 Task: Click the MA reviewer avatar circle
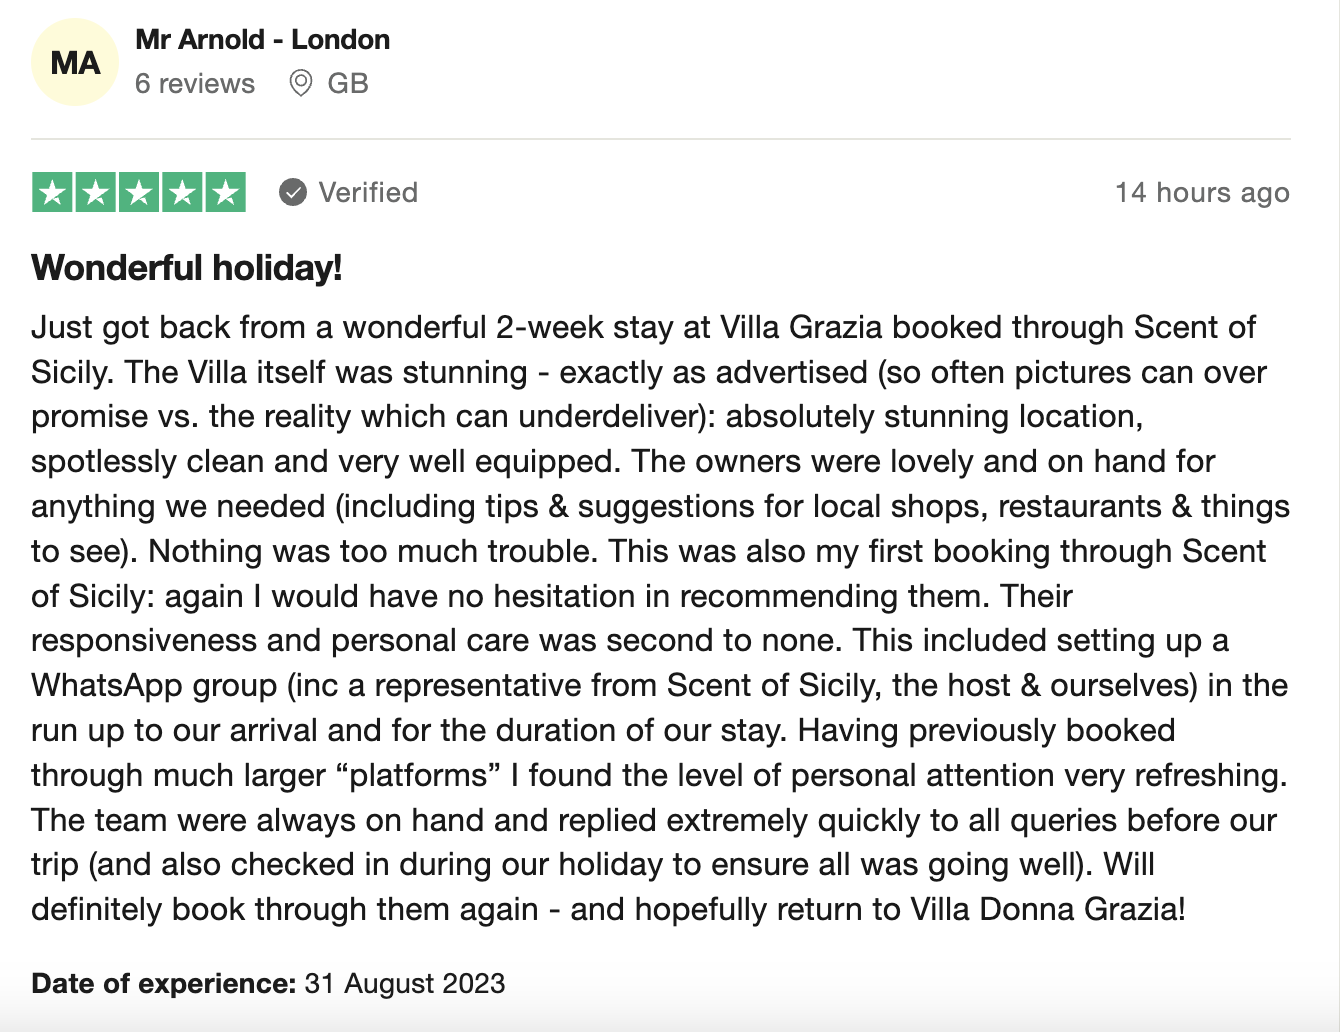pyautogui.click(x=75, y=62)
